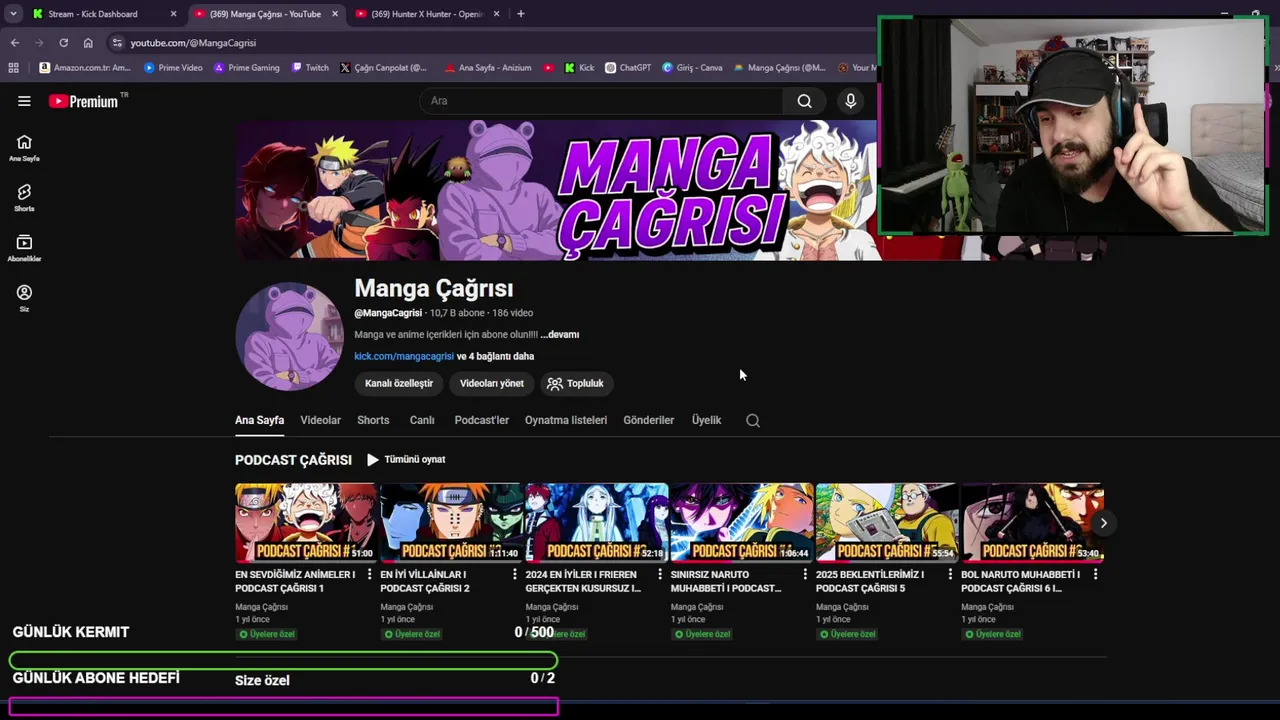This screenshot has width=1280, height=720.
Task: Open Shorts in the left sidebar
Action: coord(24,198)
